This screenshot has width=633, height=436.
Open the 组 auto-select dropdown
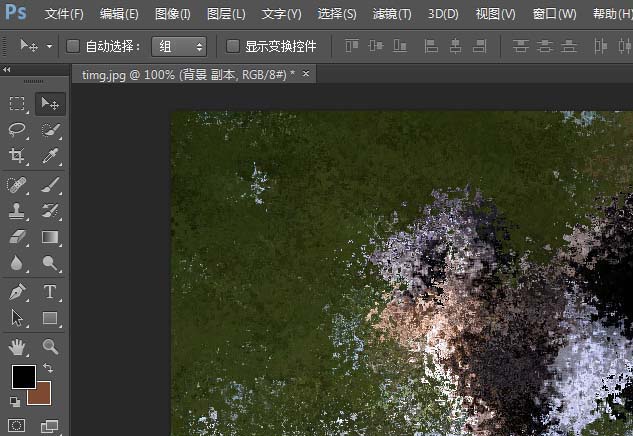point(179,46)
